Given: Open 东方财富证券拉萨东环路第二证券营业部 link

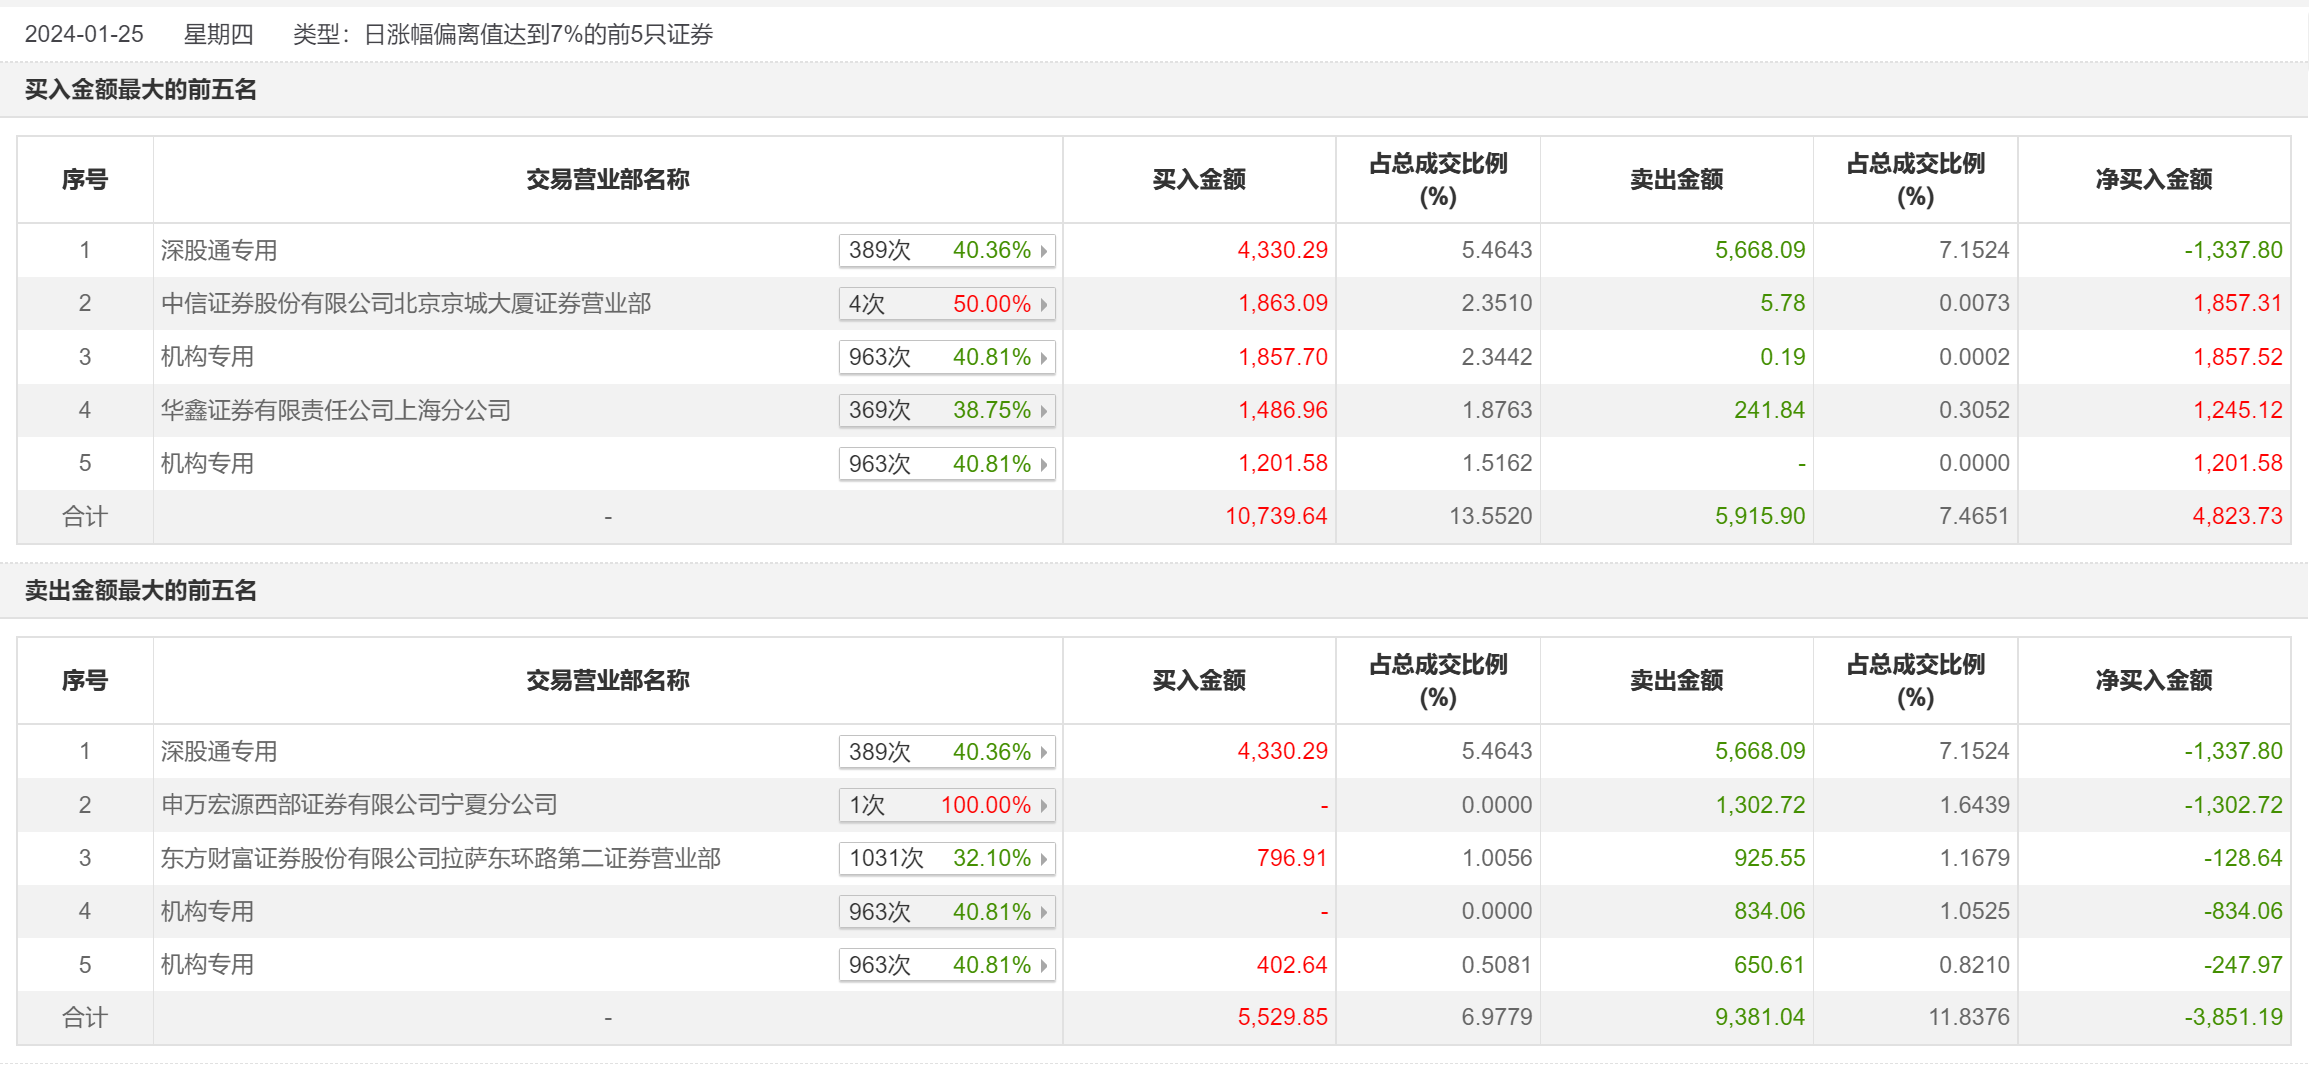Looking at the screenshot, I should 441,858.
